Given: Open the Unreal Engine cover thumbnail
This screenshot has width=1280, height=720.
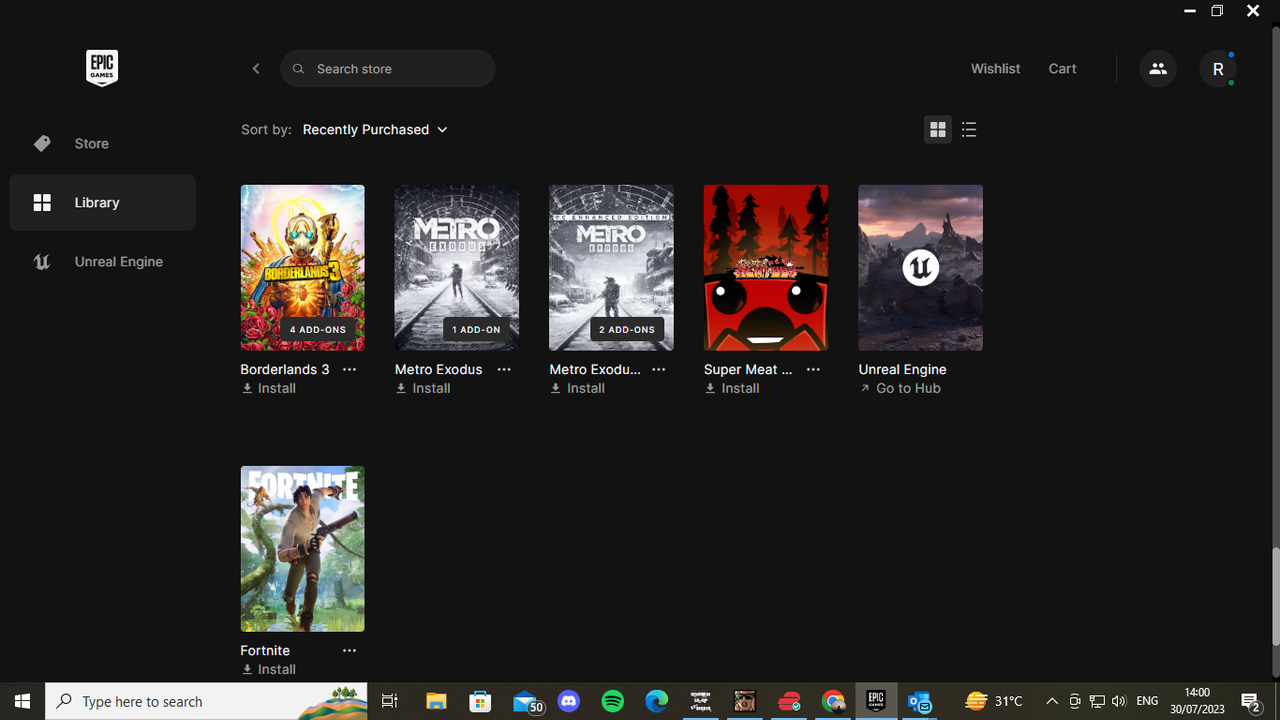Looking at the screenshot, I should 920,268.
